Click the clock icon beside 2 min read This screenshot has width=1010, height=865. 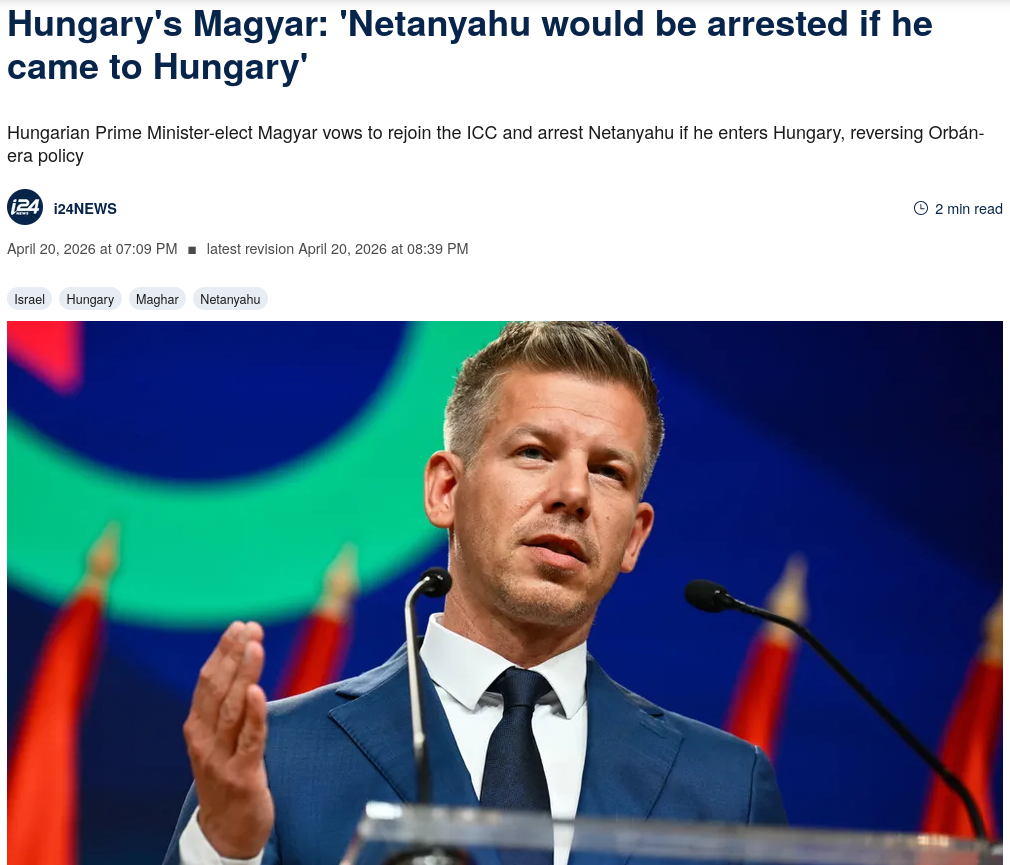click(920, 208)
